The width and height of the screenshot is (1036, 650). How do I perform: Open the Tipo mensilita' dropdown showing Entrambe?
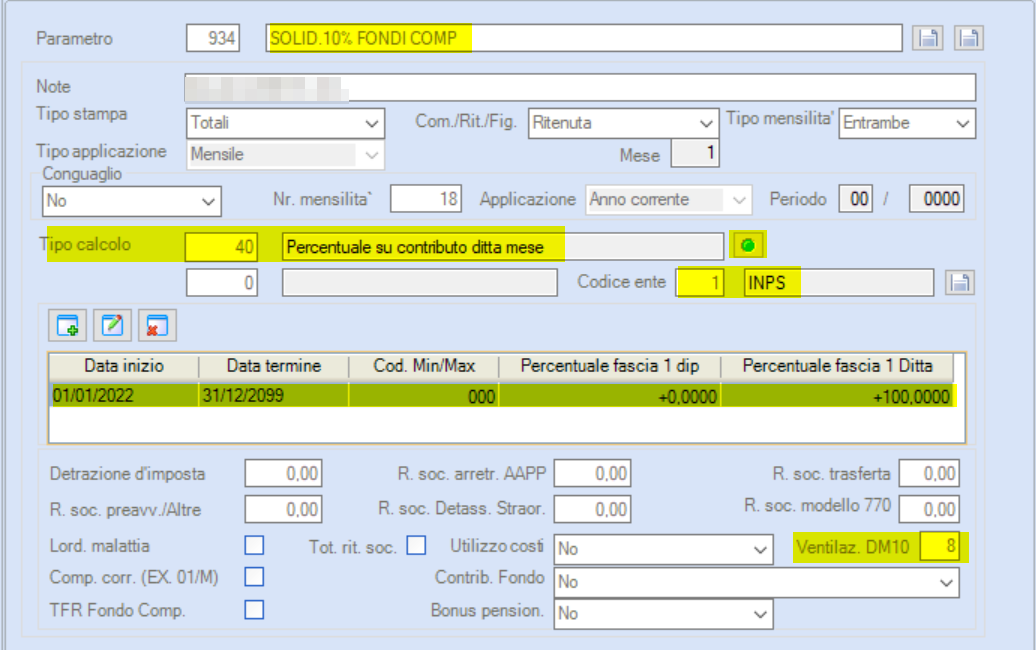tap(907, 123)
